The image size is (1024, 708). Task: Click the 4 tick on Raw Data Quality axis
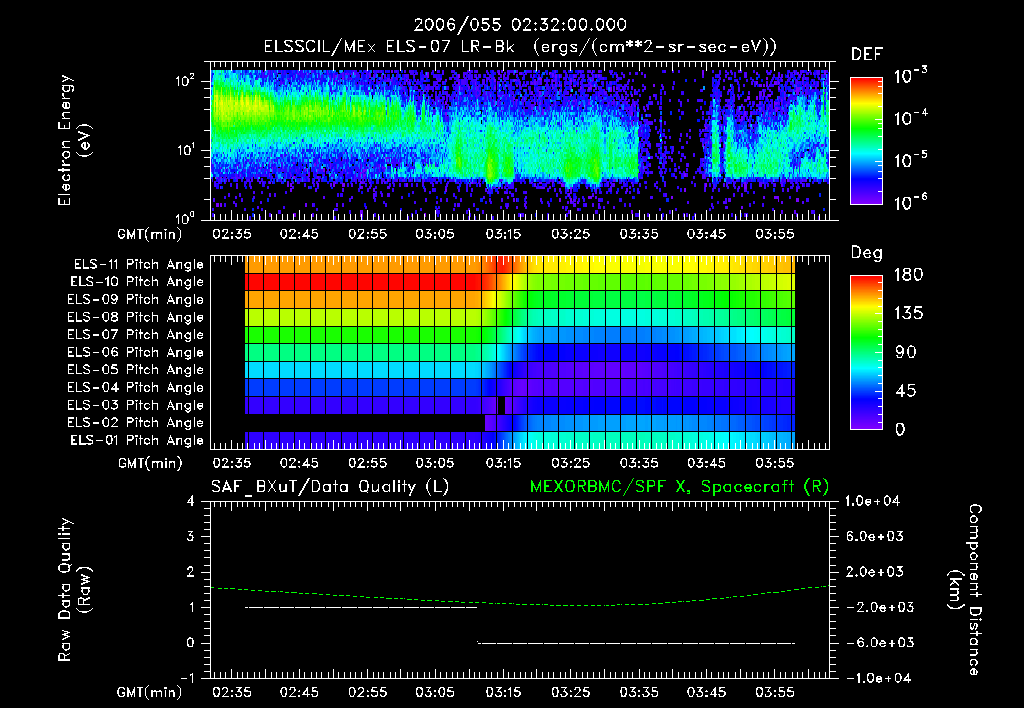click(191, 501)
